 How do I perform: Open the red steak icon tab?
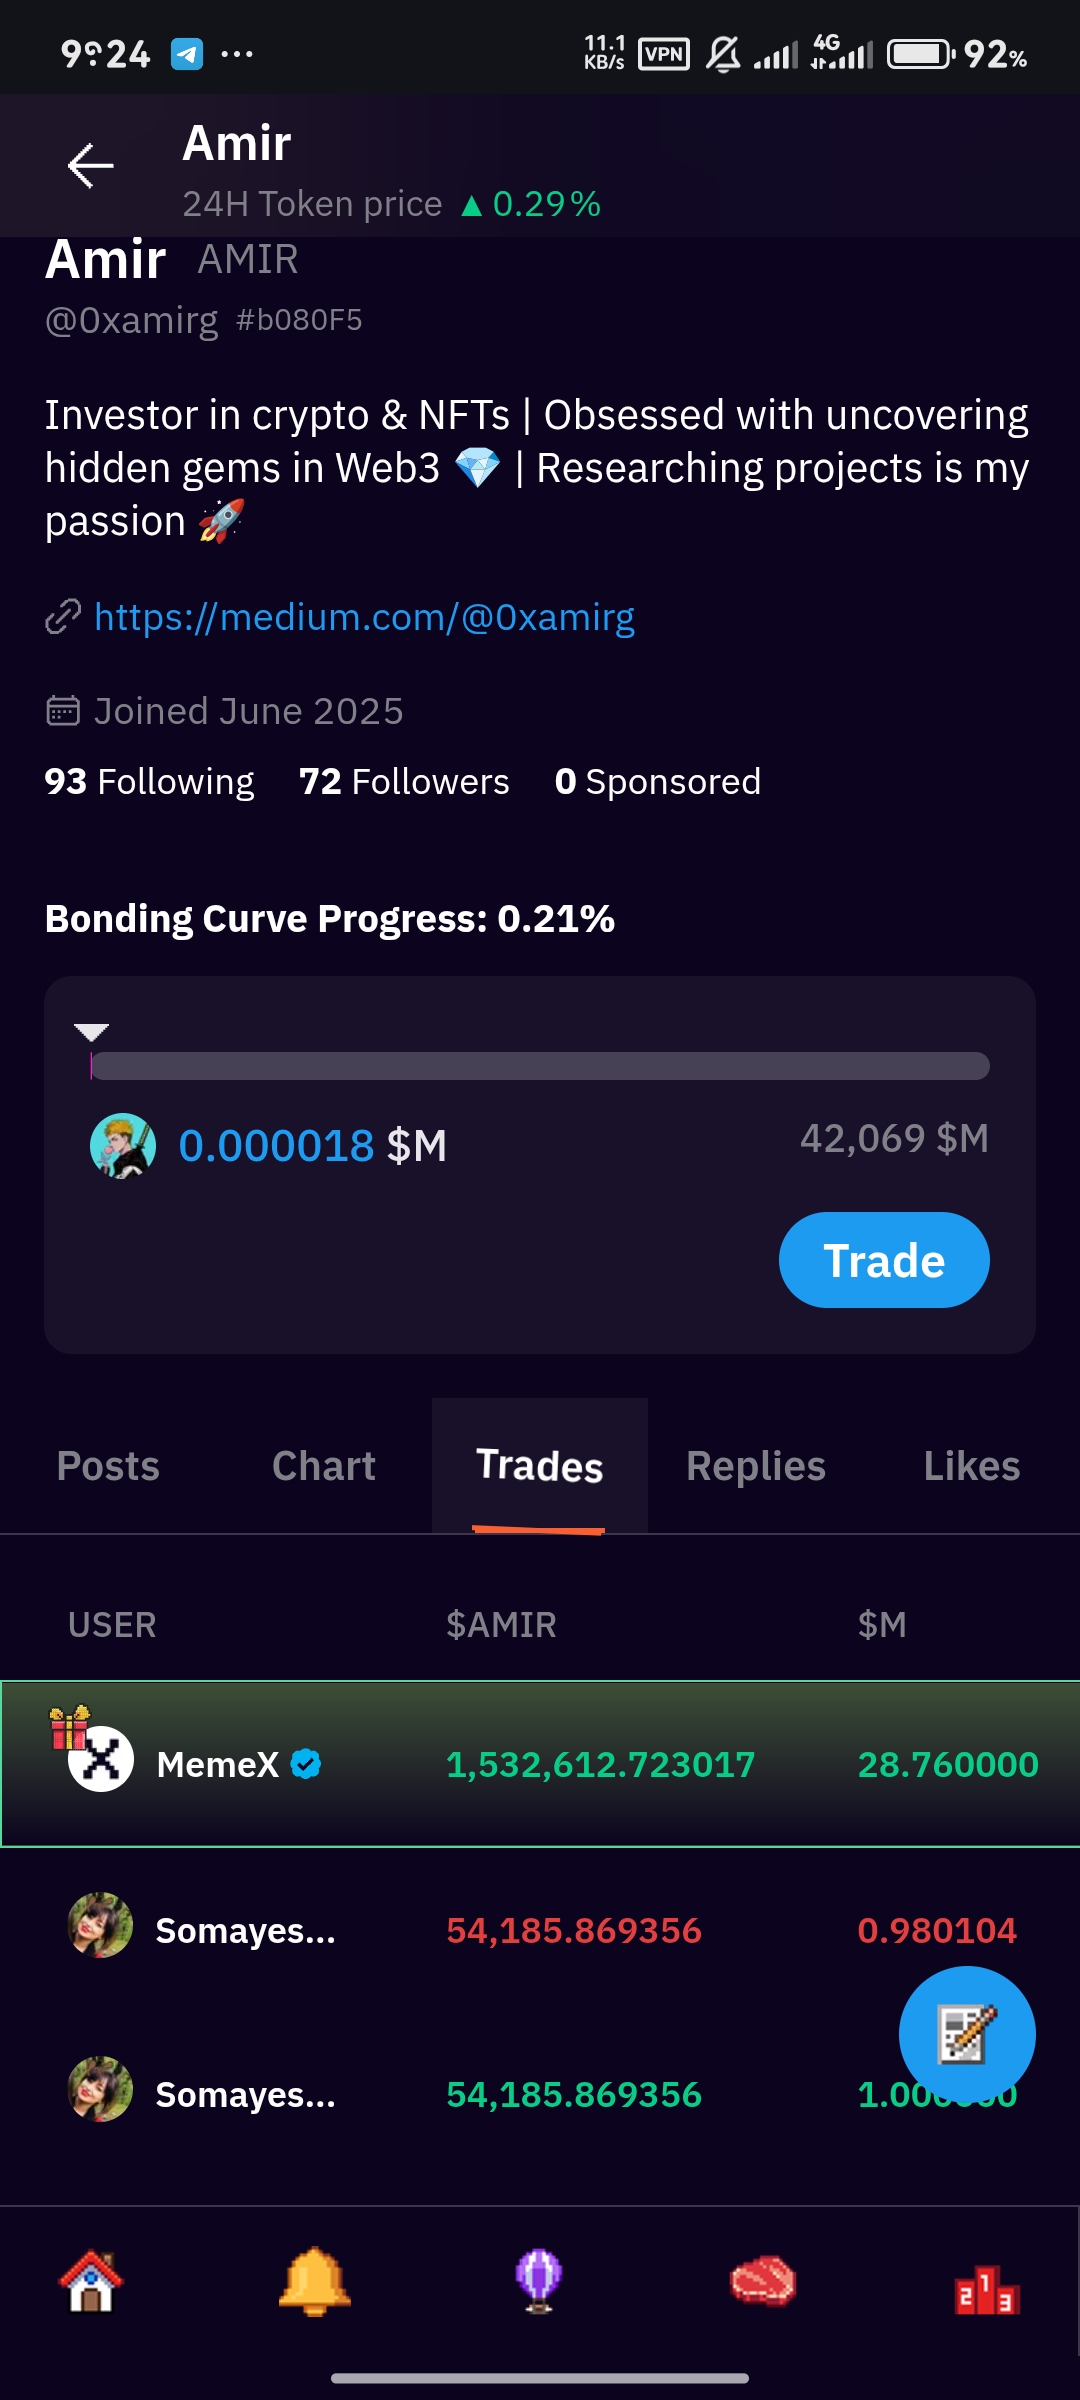pyautogui.click(x=763, y=2282)
